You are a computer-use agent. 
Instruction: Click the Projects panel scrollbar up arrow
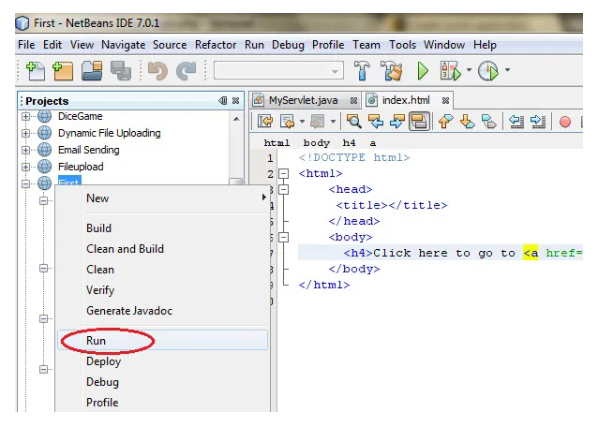click(x=236, y=119)
